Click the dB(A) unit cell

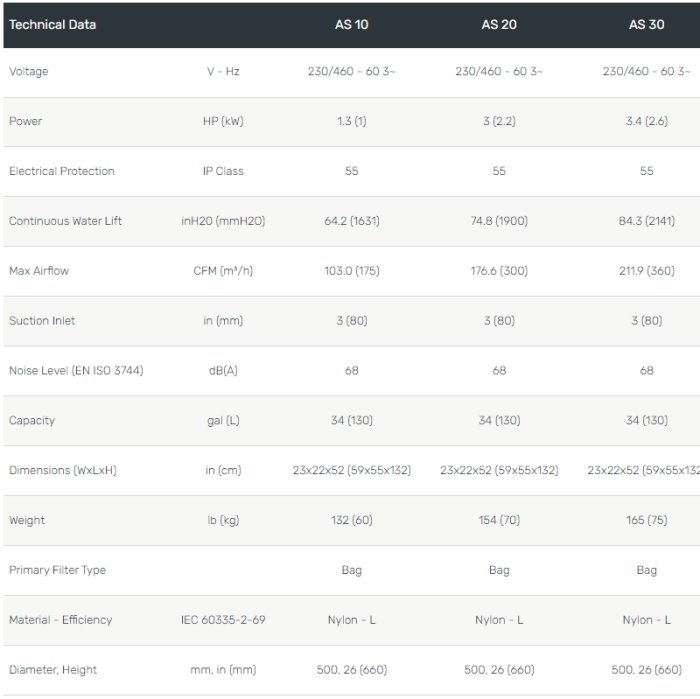point(223,371)
